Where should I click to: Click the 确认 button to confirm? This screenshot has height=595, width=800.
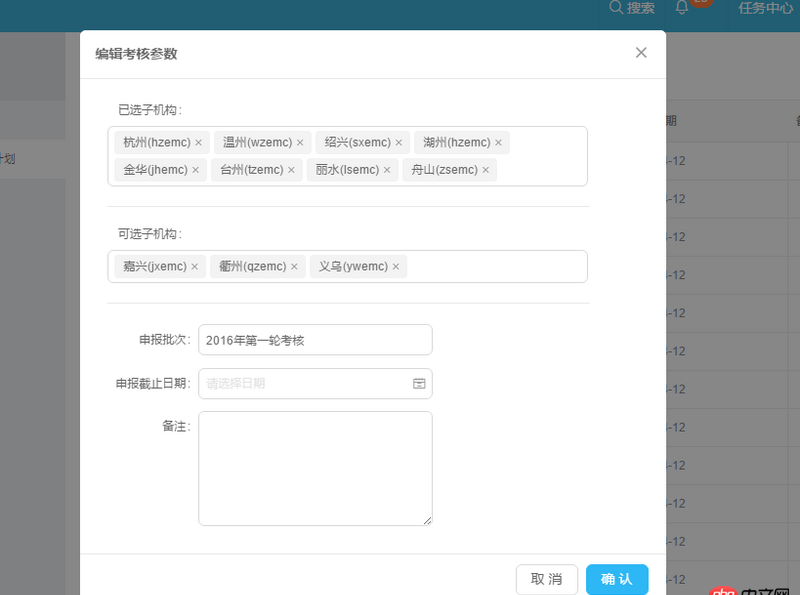pyautogui.click(x=616, y=579)
